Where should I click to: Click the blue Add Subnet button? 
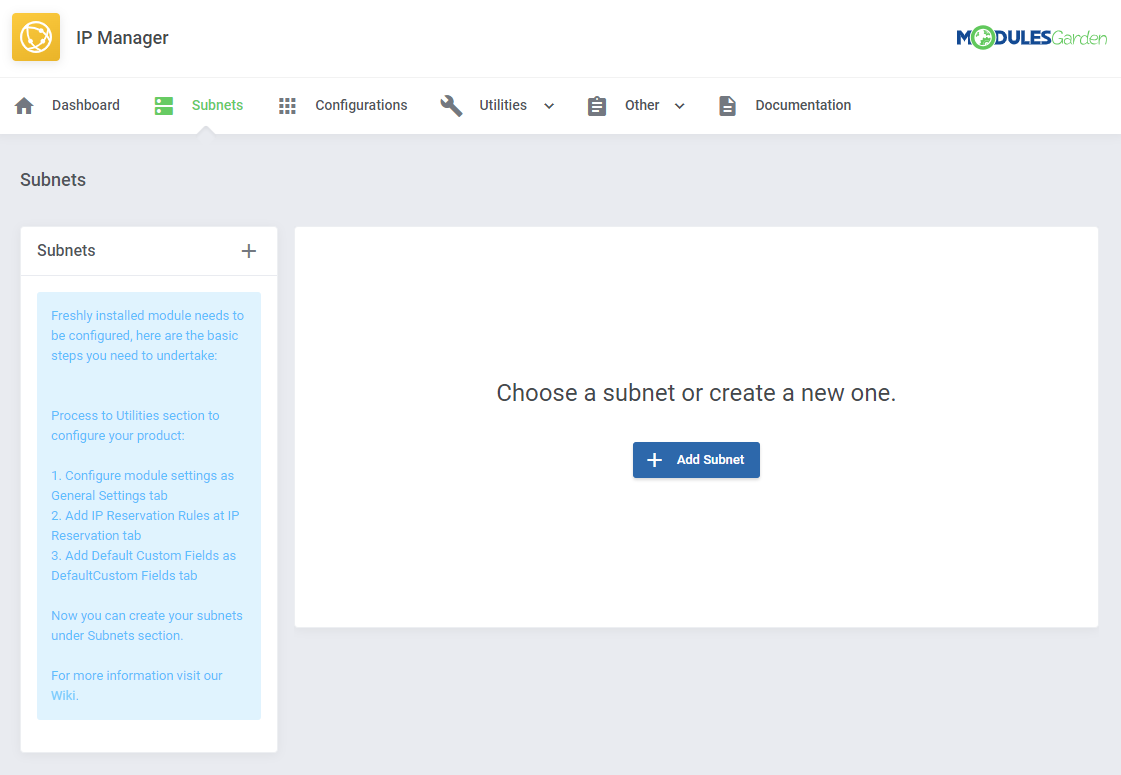pyautogui.click(x=696, y=460)
